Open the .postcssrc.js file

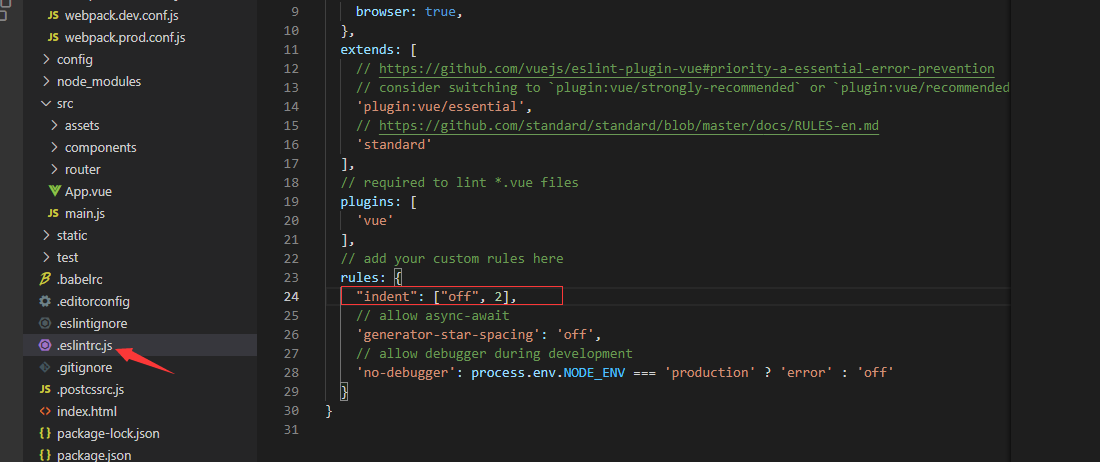click(x=90, y=389)
